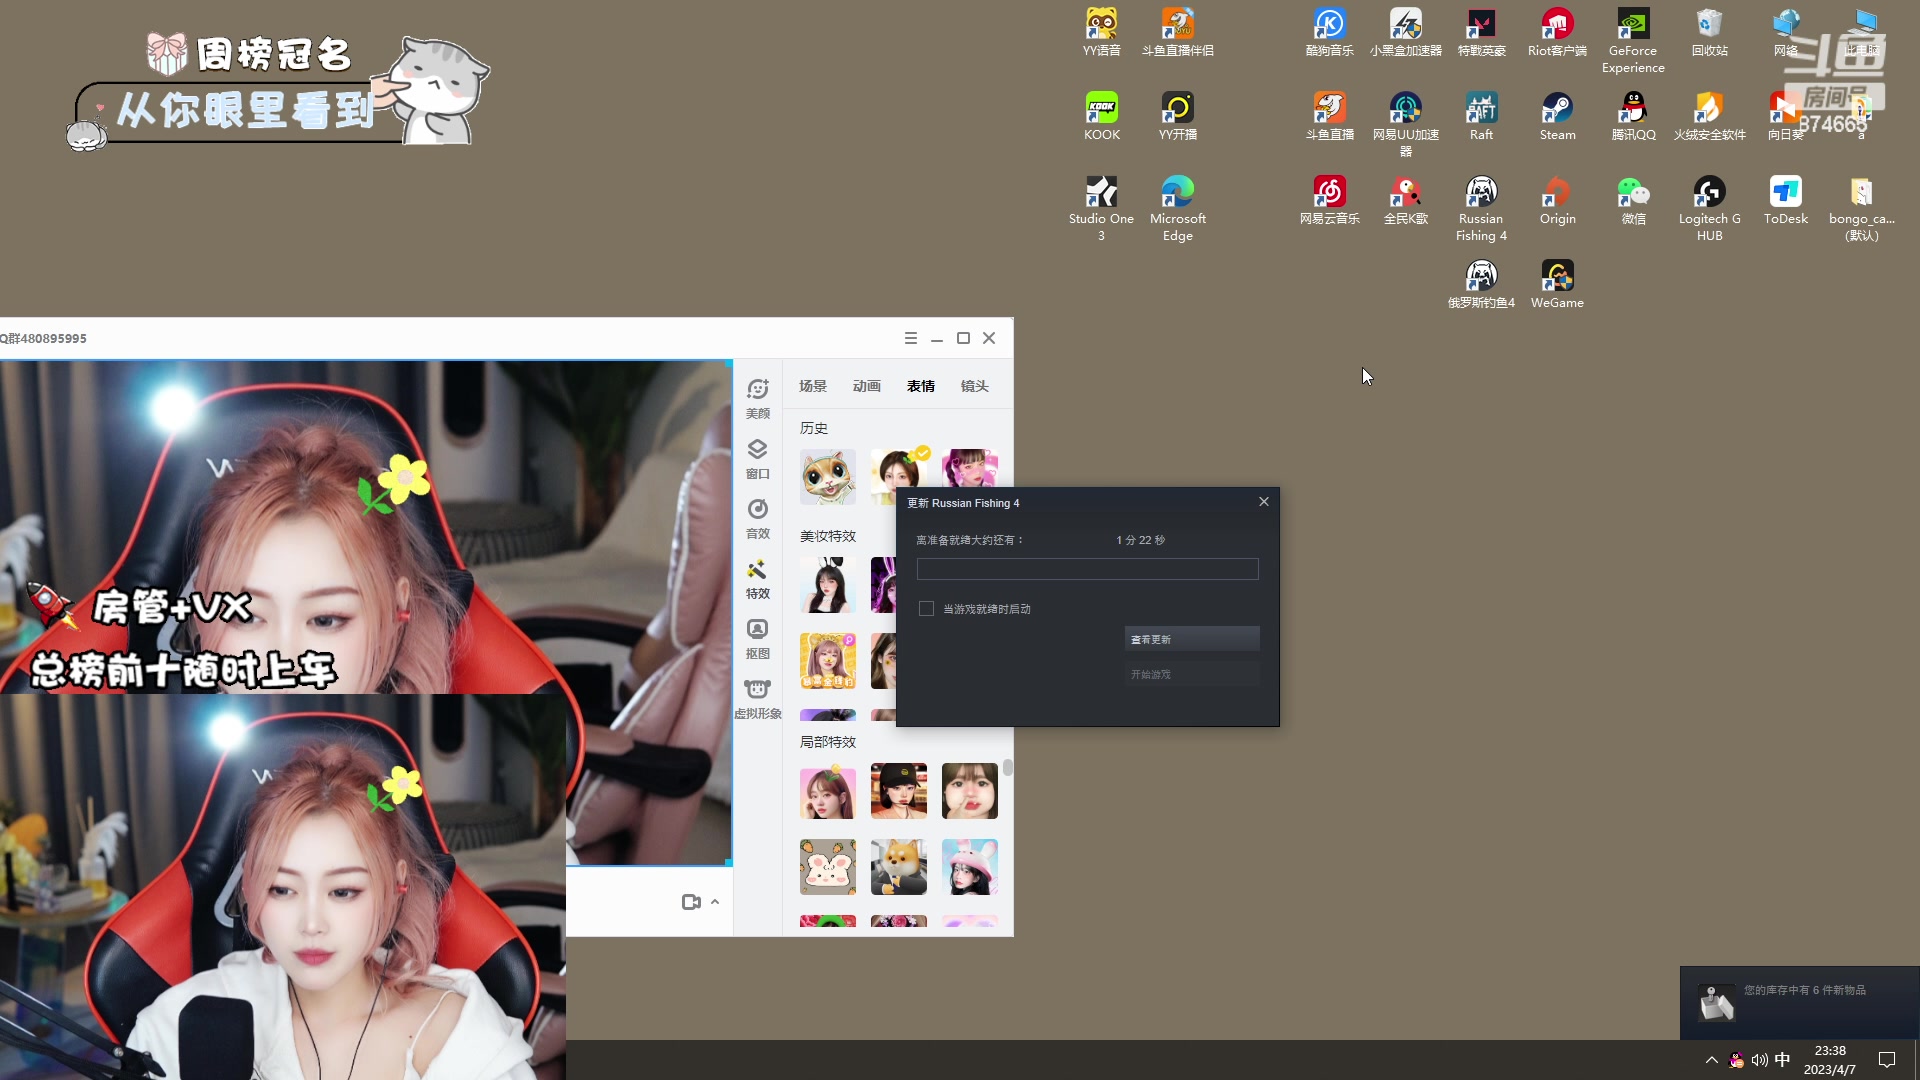Switch to the 场景 tab
Screen dimensions: 1920x1080
tap(813, 386)
